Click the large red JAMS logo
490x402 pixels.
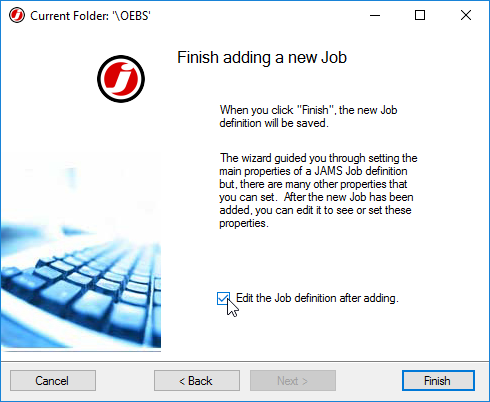121,79
